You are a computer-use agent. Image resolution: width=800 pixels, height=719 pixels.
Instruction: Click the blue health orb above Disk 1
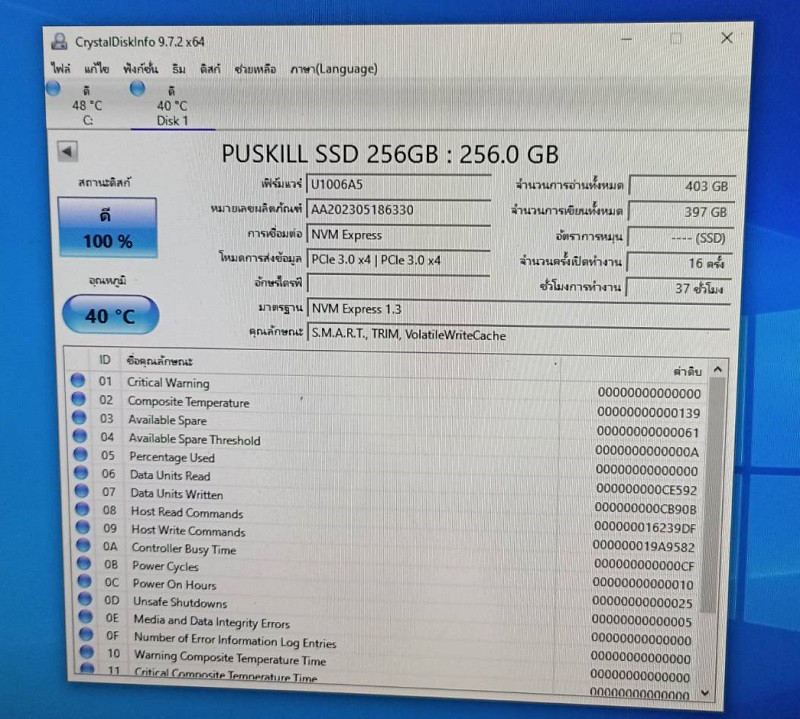pos(138,89)
